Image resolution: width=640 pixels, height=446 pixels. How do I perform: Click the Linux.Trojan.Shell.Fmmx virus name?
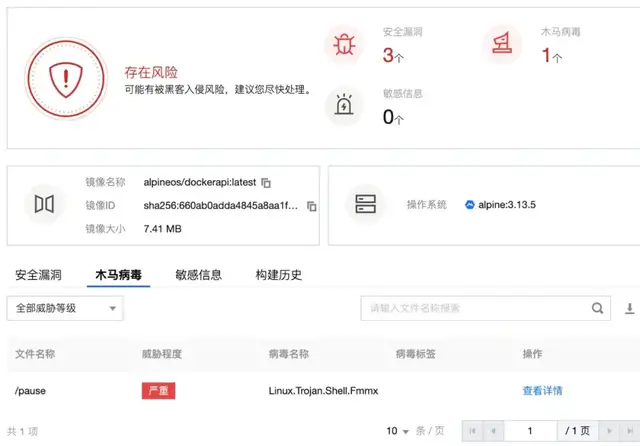pos(323,391)
